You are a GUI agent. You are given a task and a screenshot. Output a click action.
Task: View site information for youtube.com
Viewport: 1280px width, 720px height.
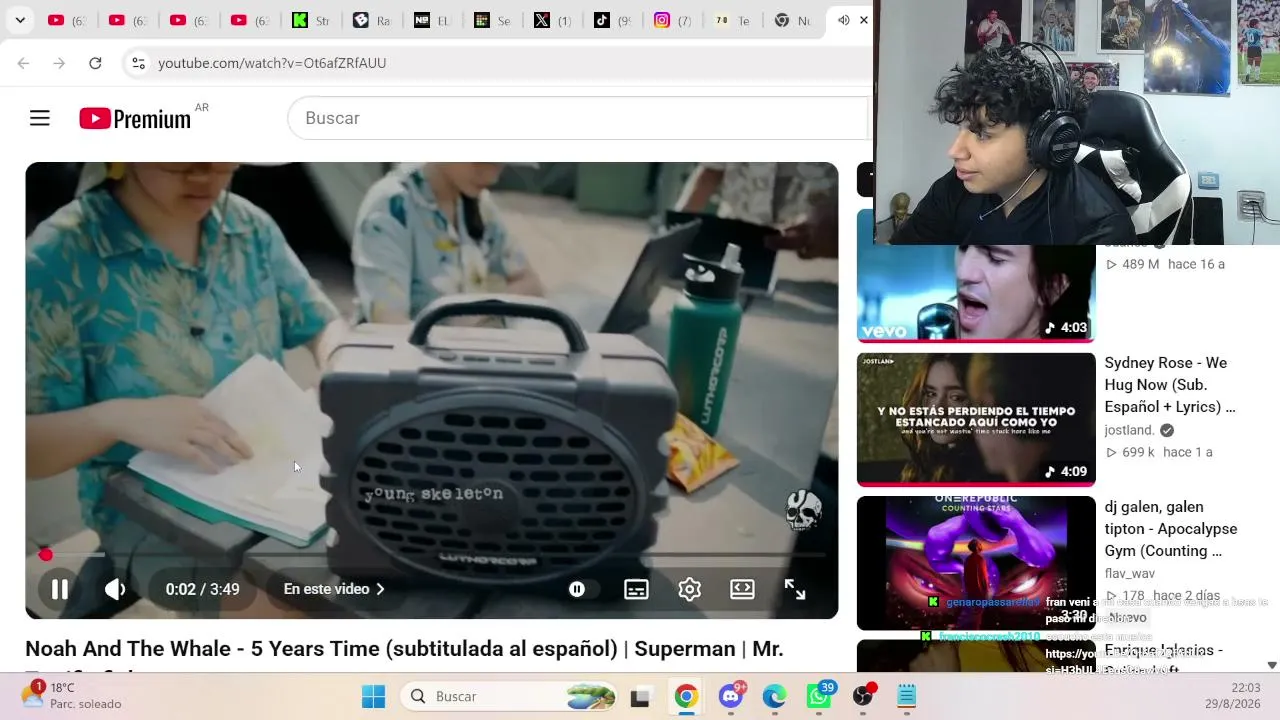click(139, 63)
